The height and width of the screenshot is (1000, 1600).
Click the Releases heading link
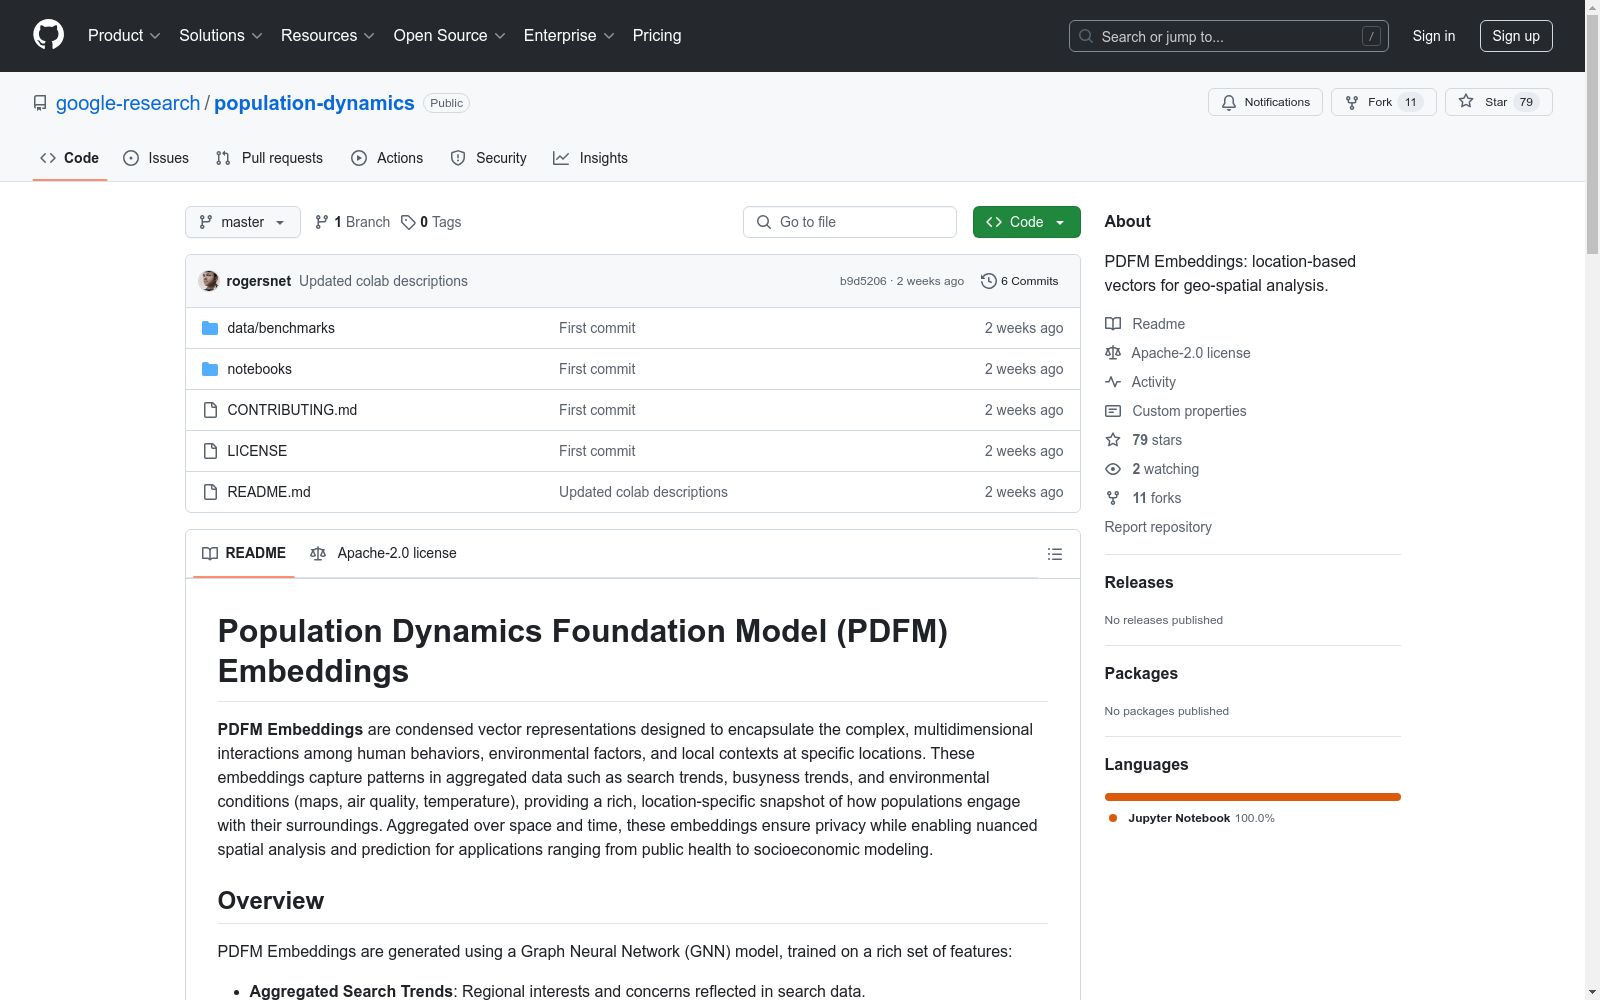click(x=1139, y=582)
